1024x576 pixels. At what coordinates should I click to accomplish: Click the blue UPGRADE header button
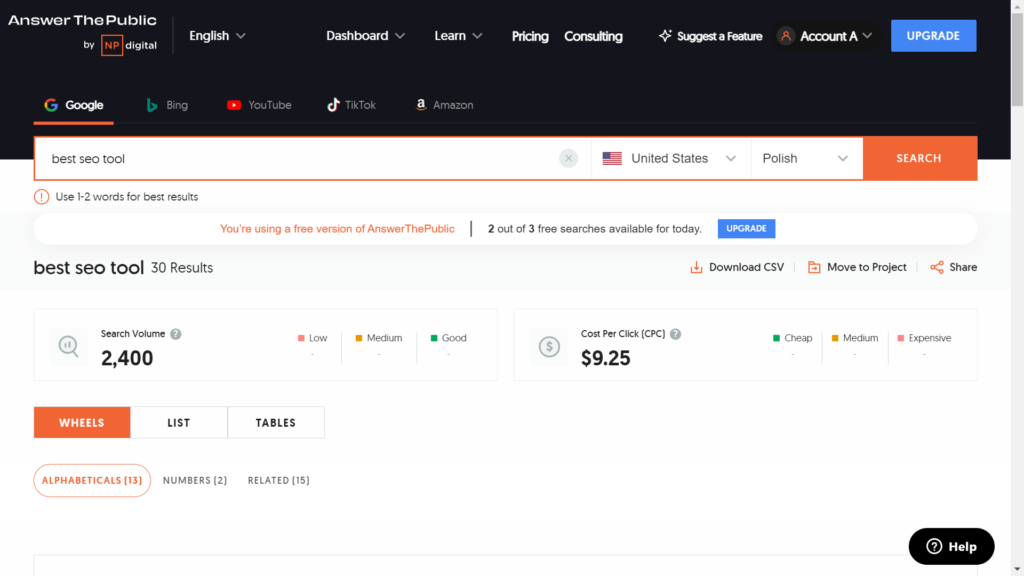coord(933,36)
